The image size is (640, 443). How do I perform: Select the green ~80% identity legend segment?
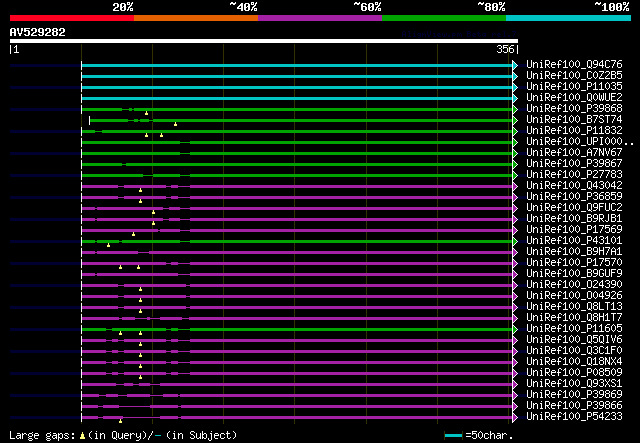click(444, 18)
